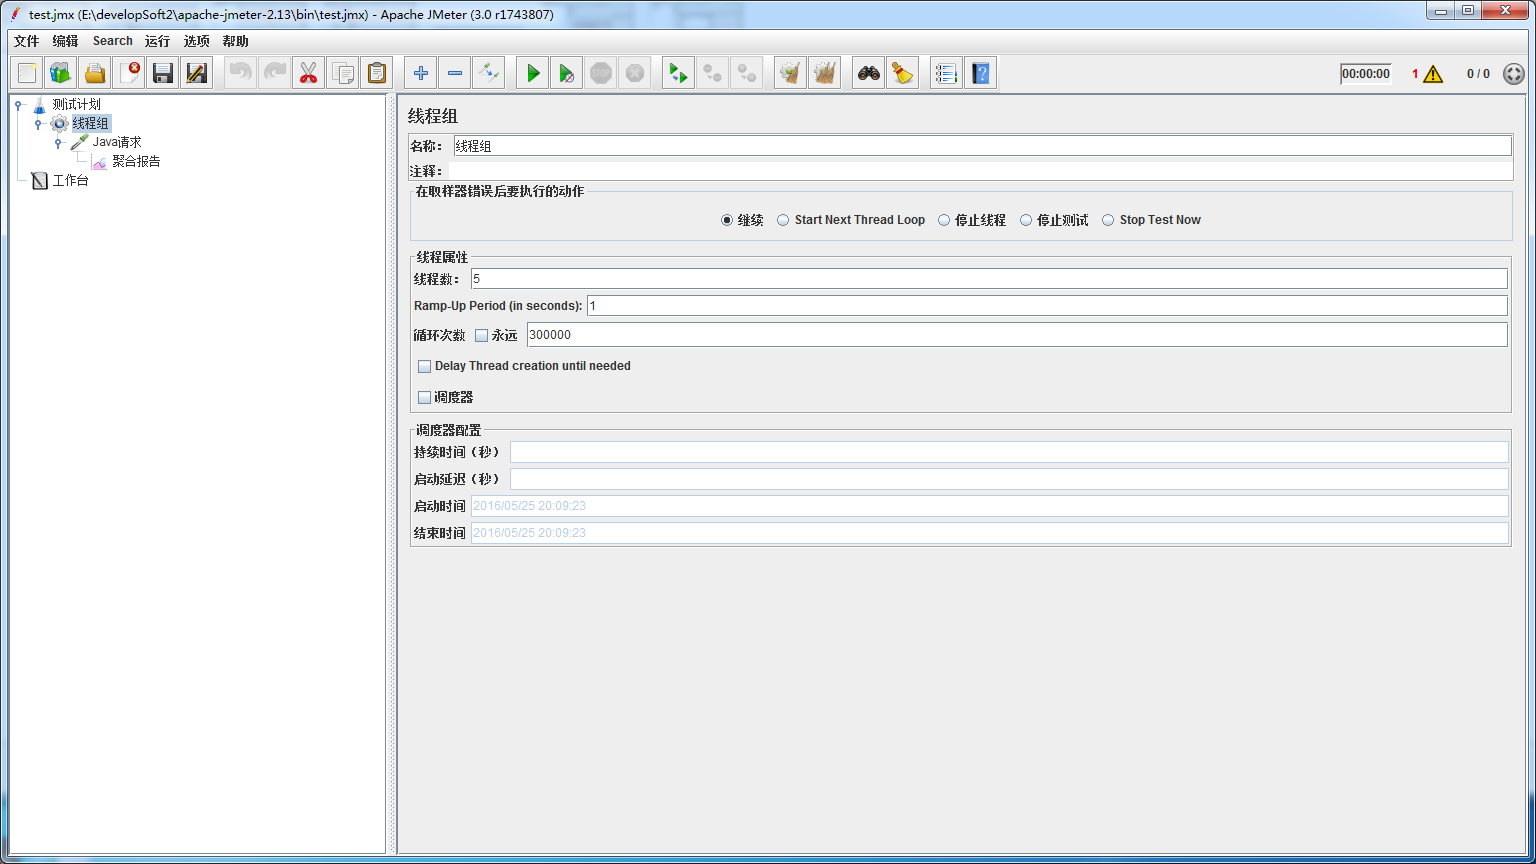Open the 帮助 menu

[236, 41]
